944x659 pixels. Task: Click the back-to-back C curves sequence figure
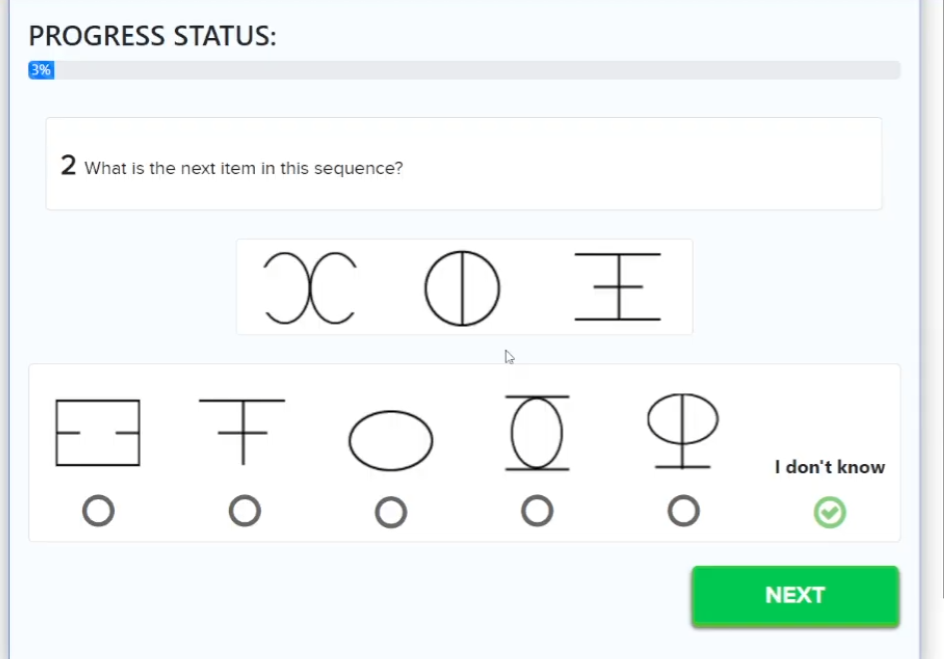coord(310,288)
